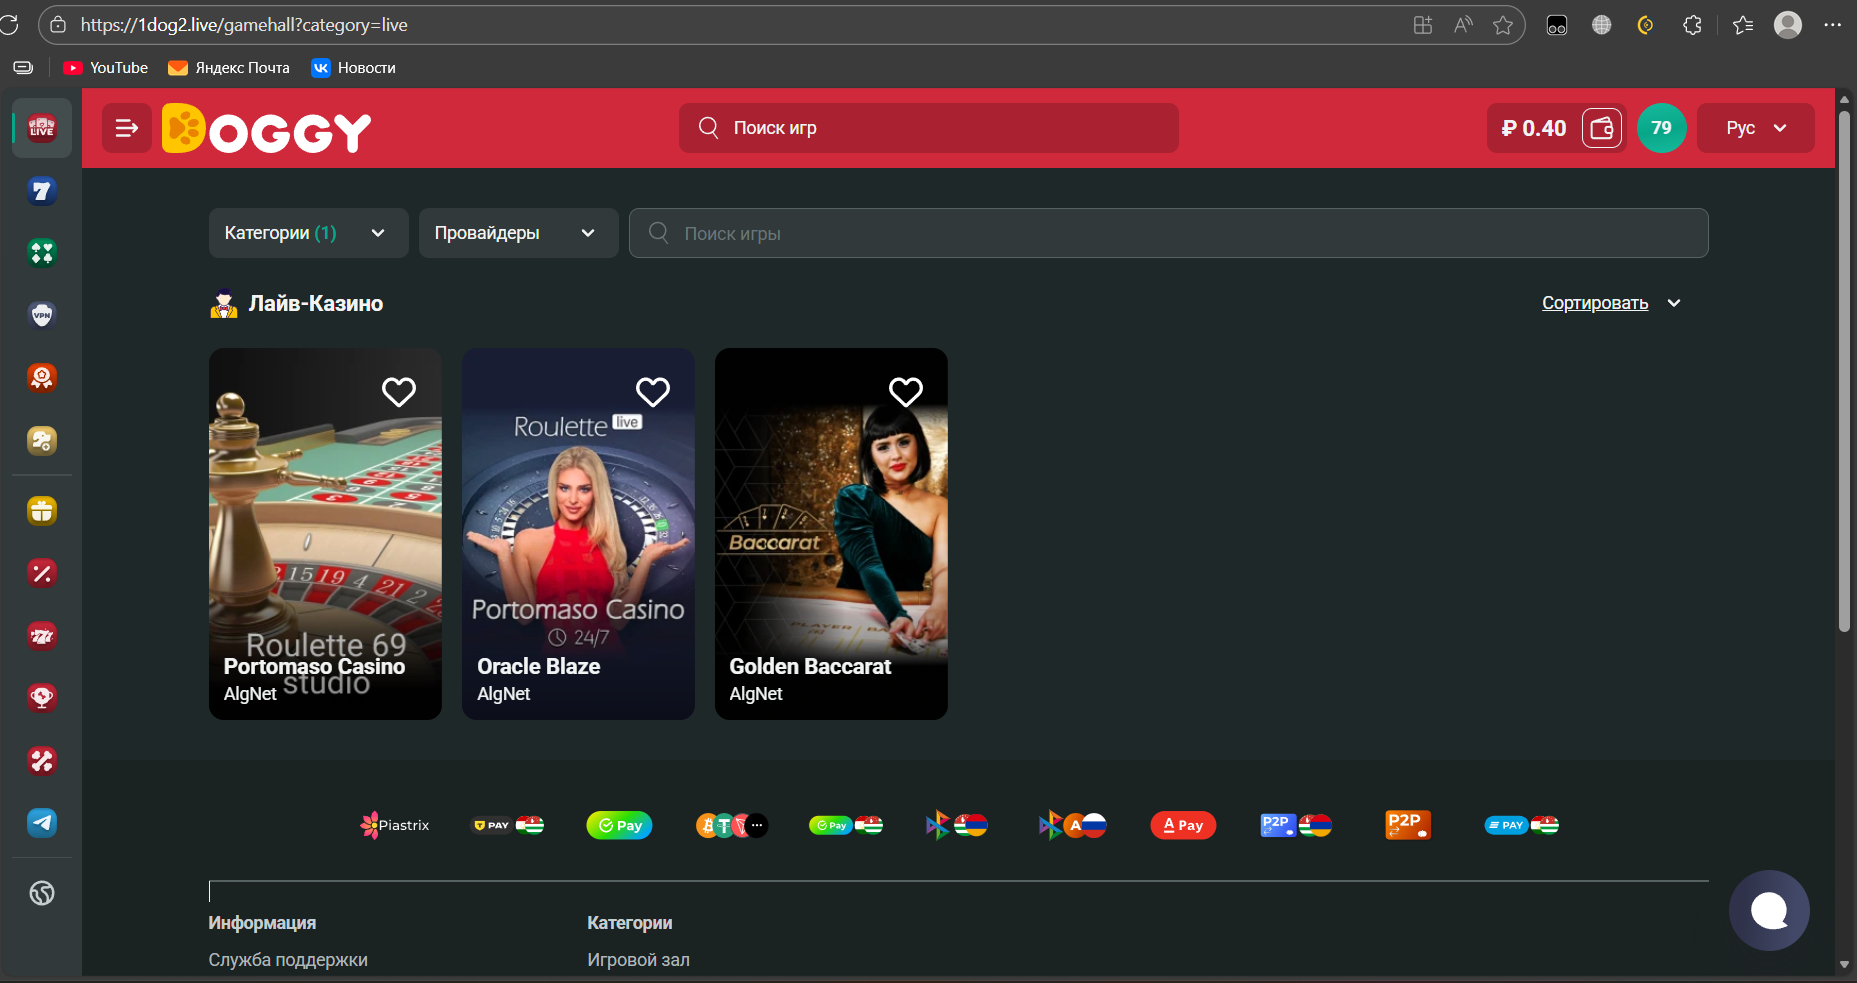Open the Провайдеры dropdown
Image resolution: width=1857 pixels, height=983 pixels.
(x=517, y=233)
